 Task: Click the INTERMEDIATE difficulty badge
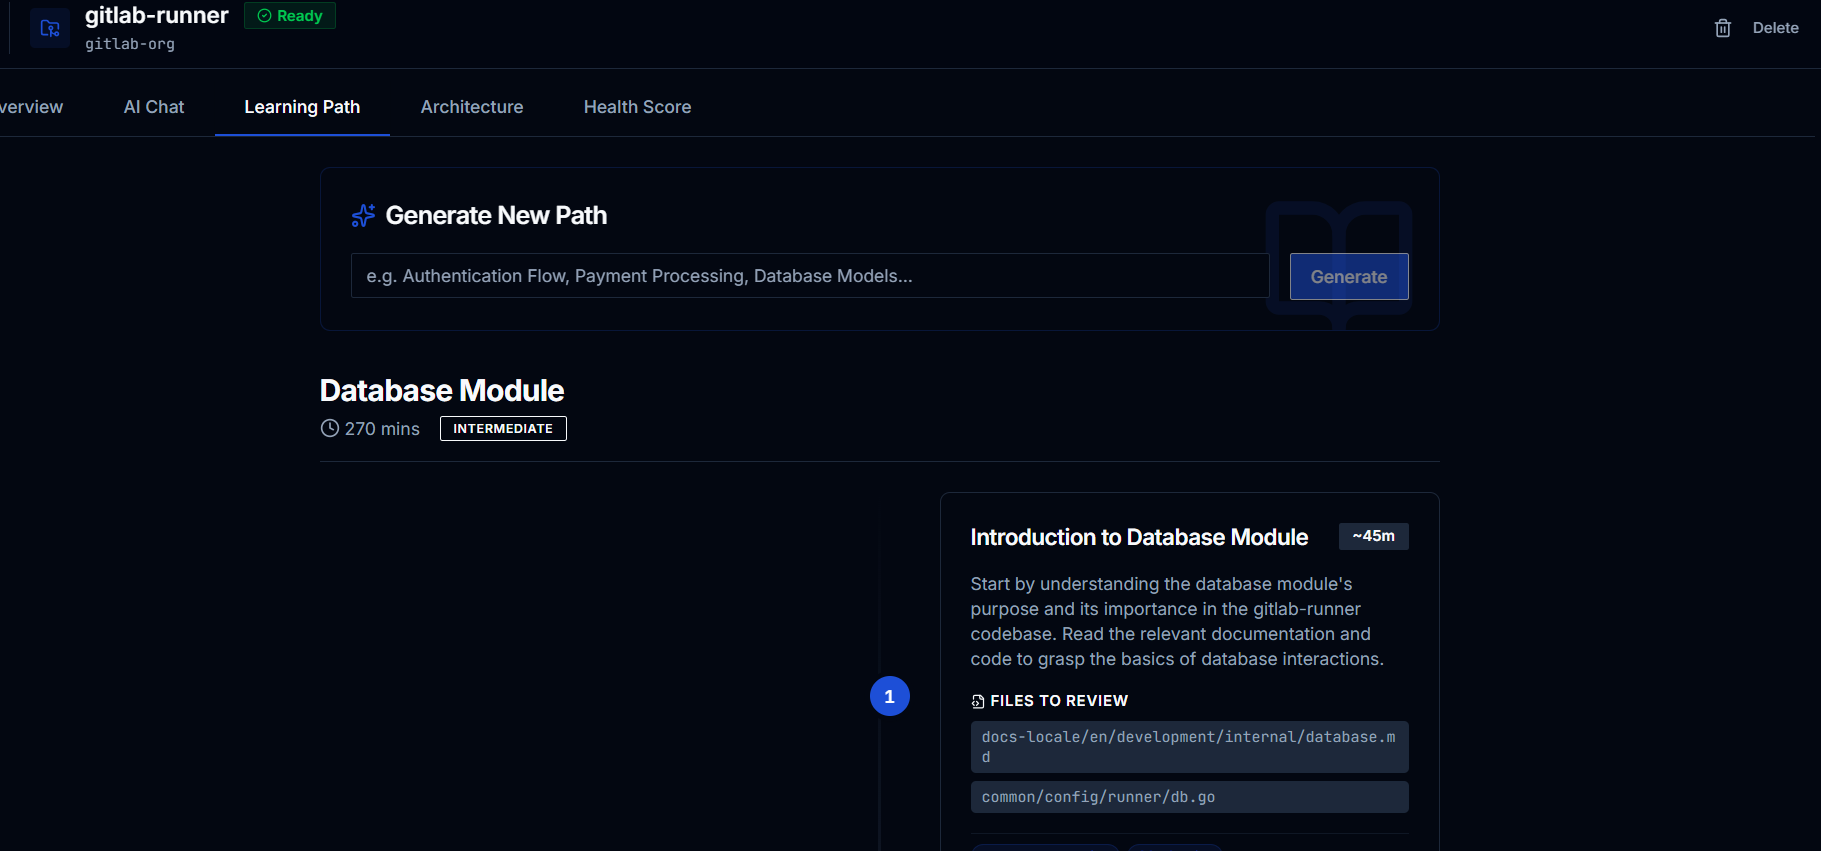pos(503,428)
